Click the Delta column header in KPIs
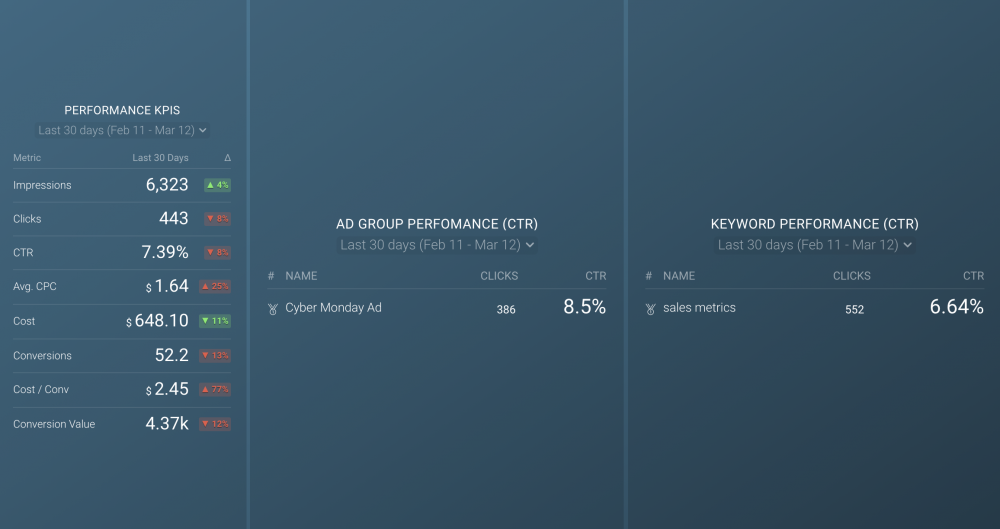Viewport: 1000px width, 529px height. (227, 158)
